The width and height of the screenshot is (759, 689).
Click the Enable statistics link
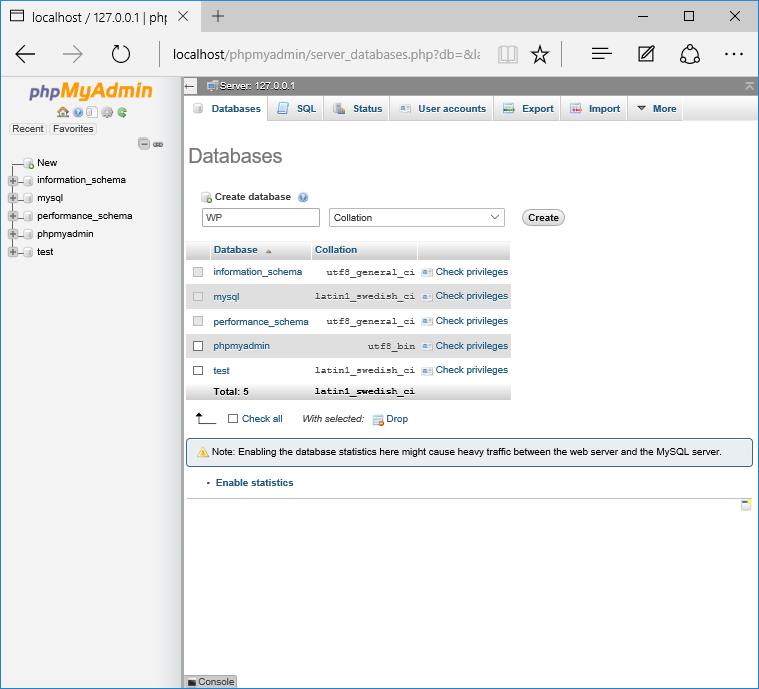(255, 483)
